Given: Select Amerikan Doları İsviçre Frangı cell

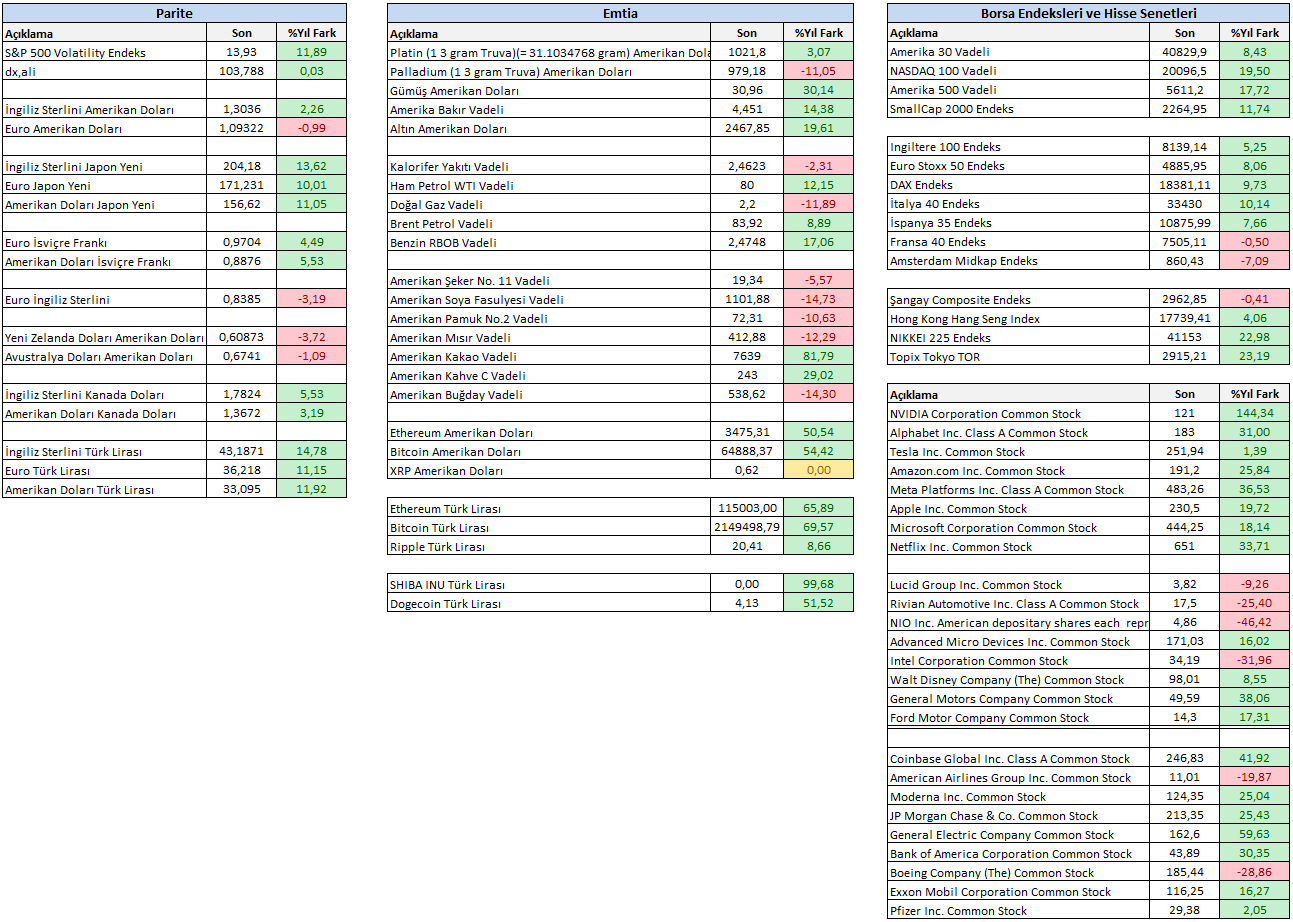Looking at the screenshot, I should [x=104, y=261].
